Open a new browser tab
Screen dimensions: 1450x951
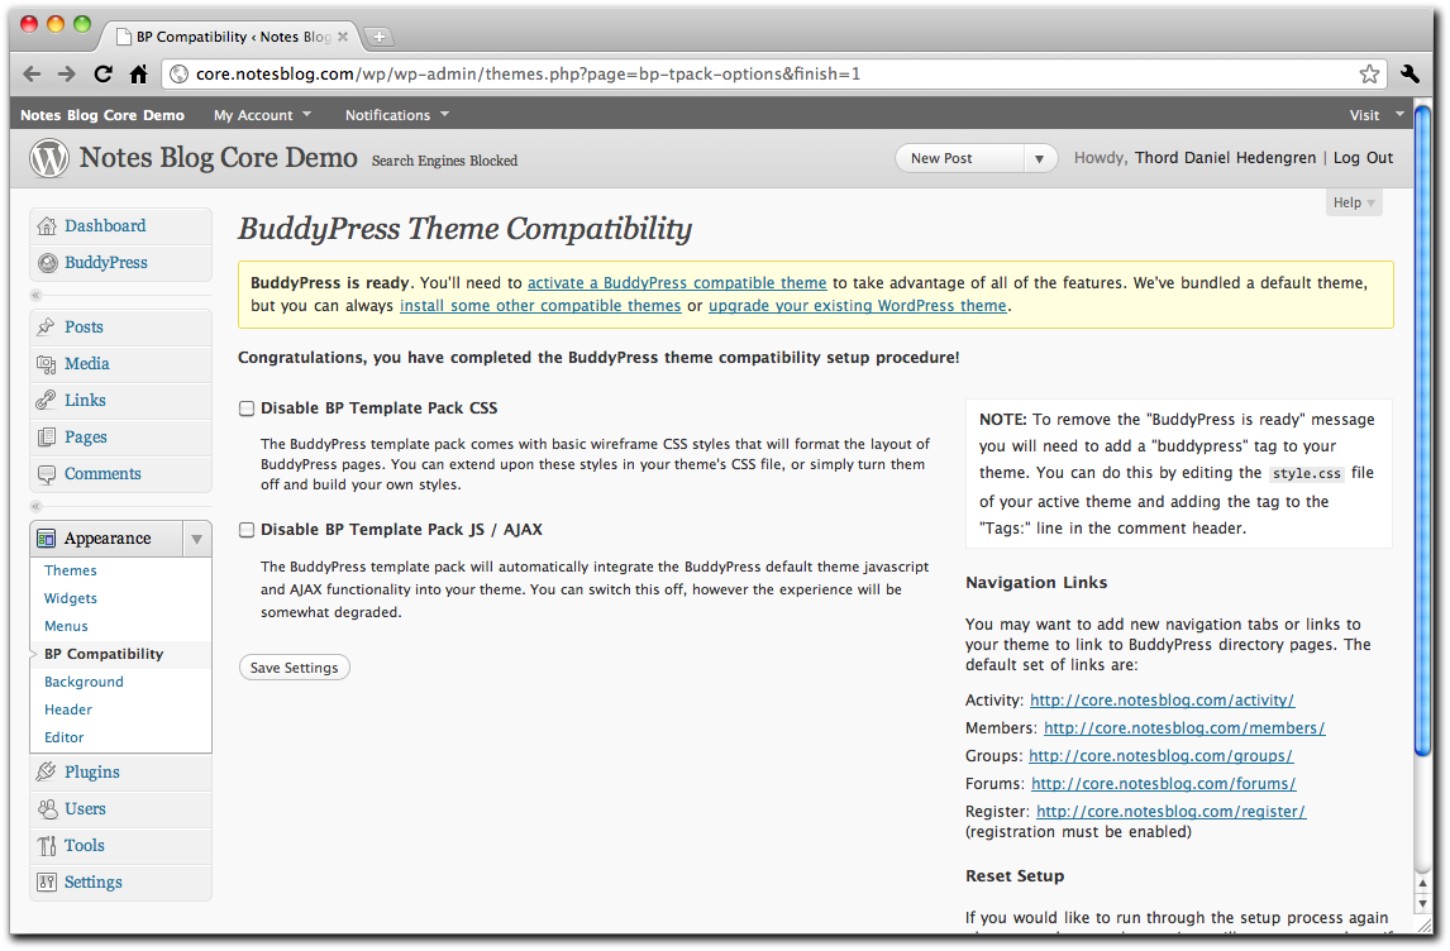coord(379,37)
